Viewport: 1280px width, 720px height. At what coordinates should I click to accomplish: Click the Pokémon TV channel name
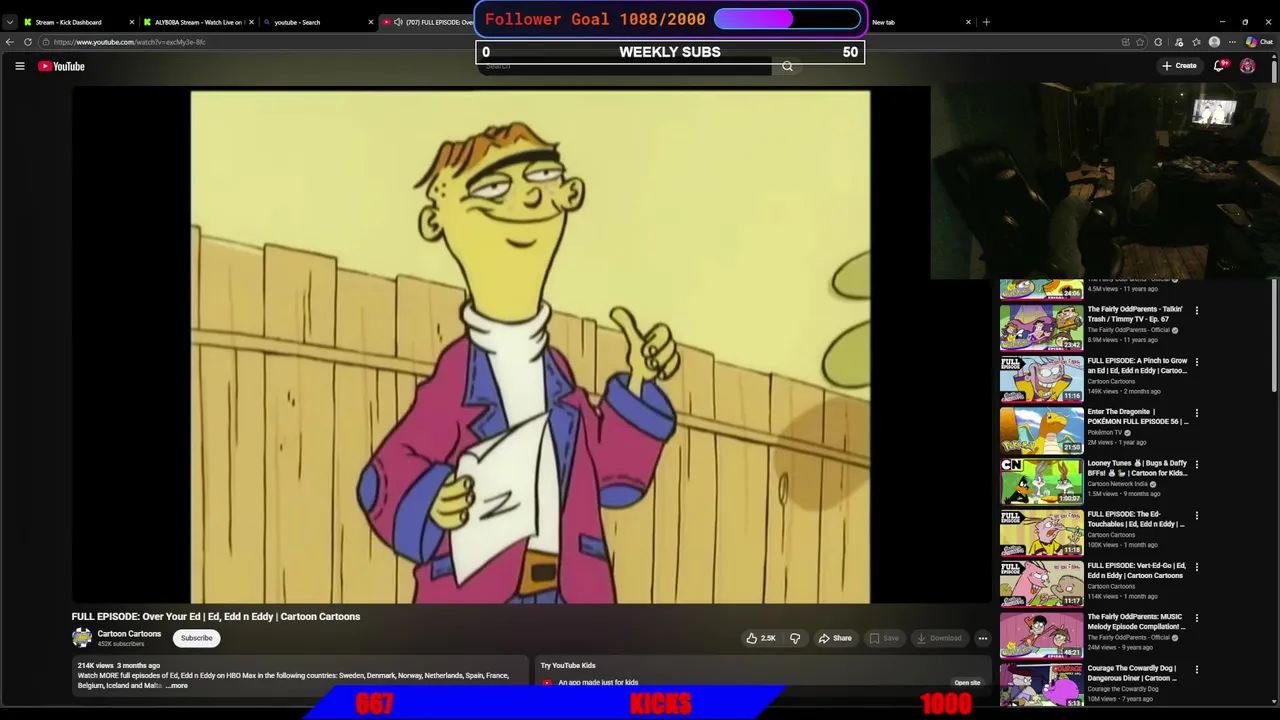point(1105,433)
